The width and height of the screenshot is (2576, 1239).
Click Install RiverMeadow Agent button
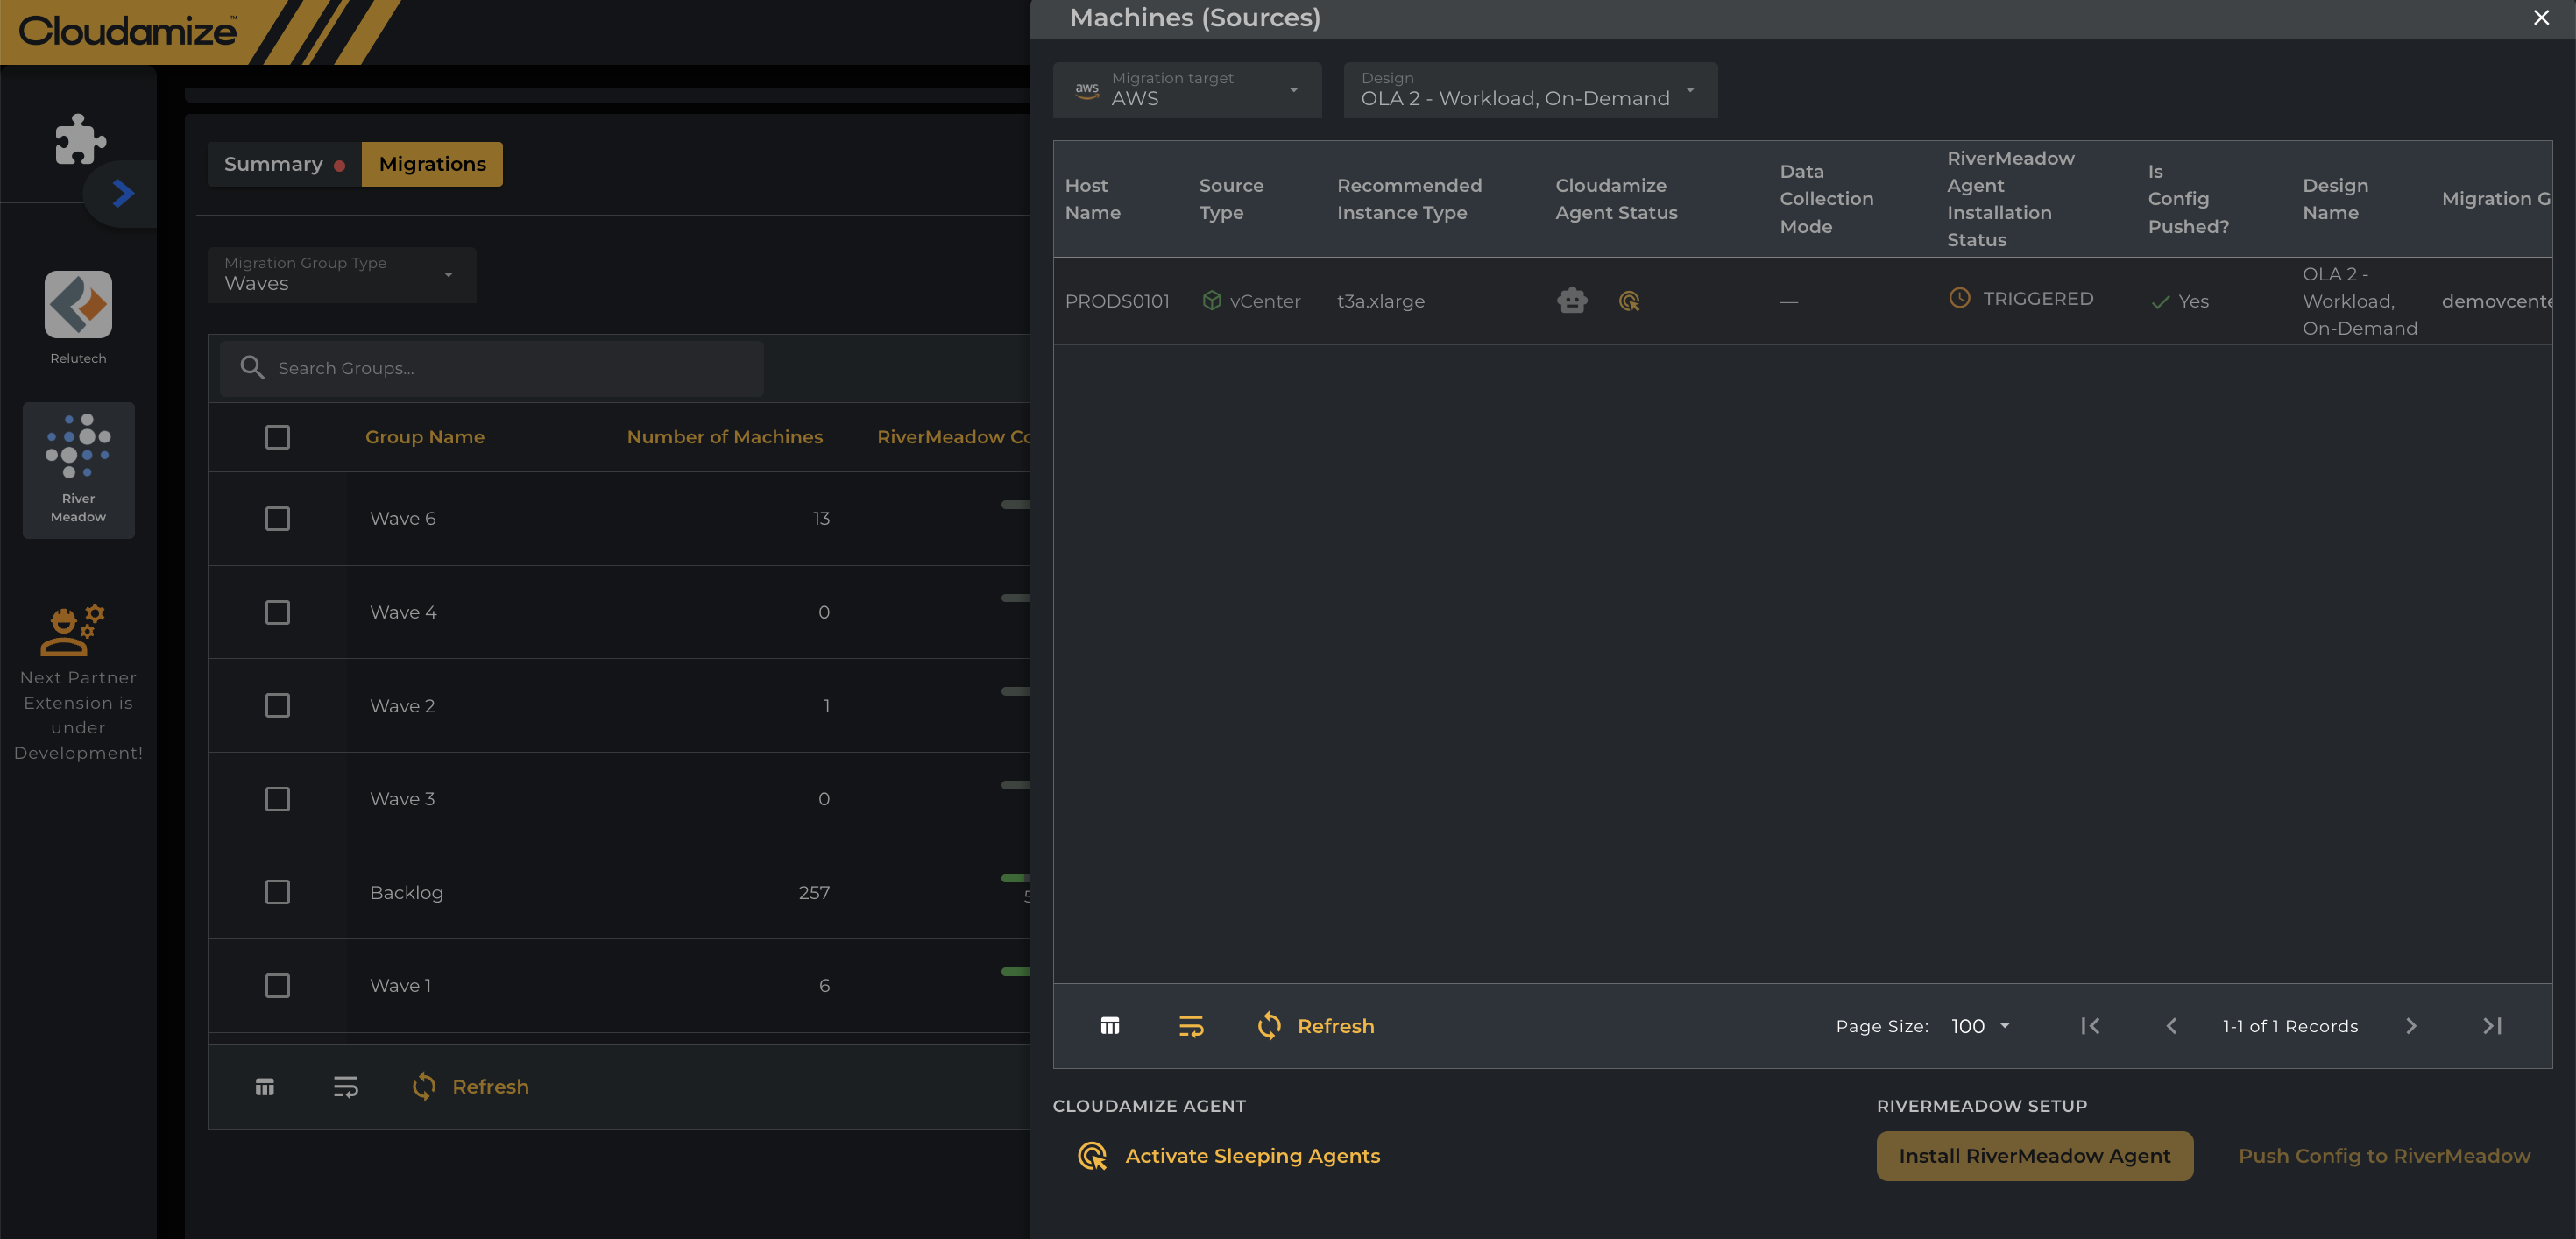2034,1156
